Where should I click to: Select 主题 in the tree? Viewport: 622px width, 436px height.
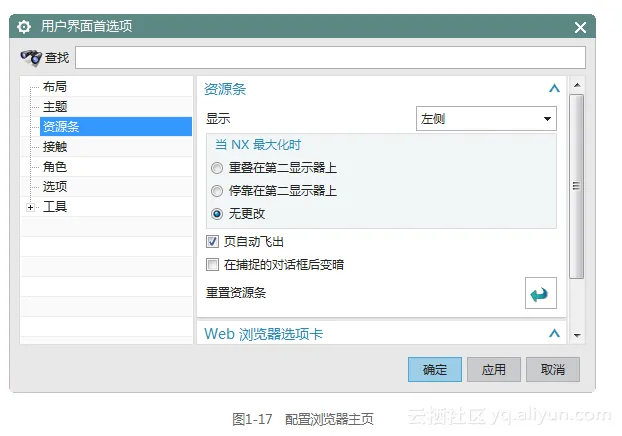tap(55, 107)
